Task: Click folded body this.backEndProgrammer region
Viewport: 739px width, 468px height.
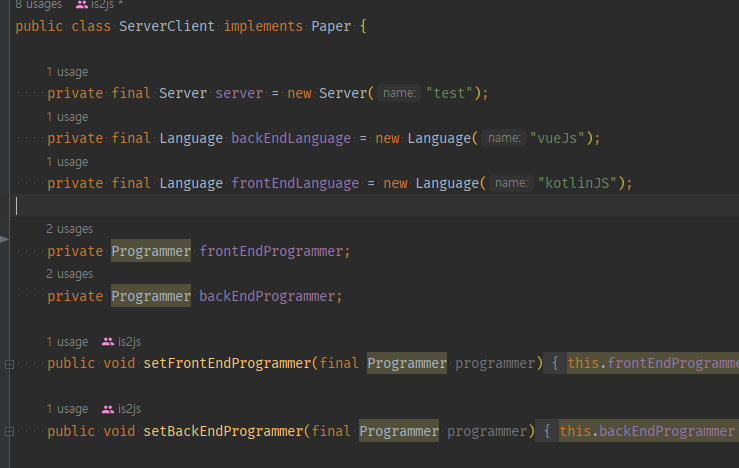Action: [x=649, y=431]
